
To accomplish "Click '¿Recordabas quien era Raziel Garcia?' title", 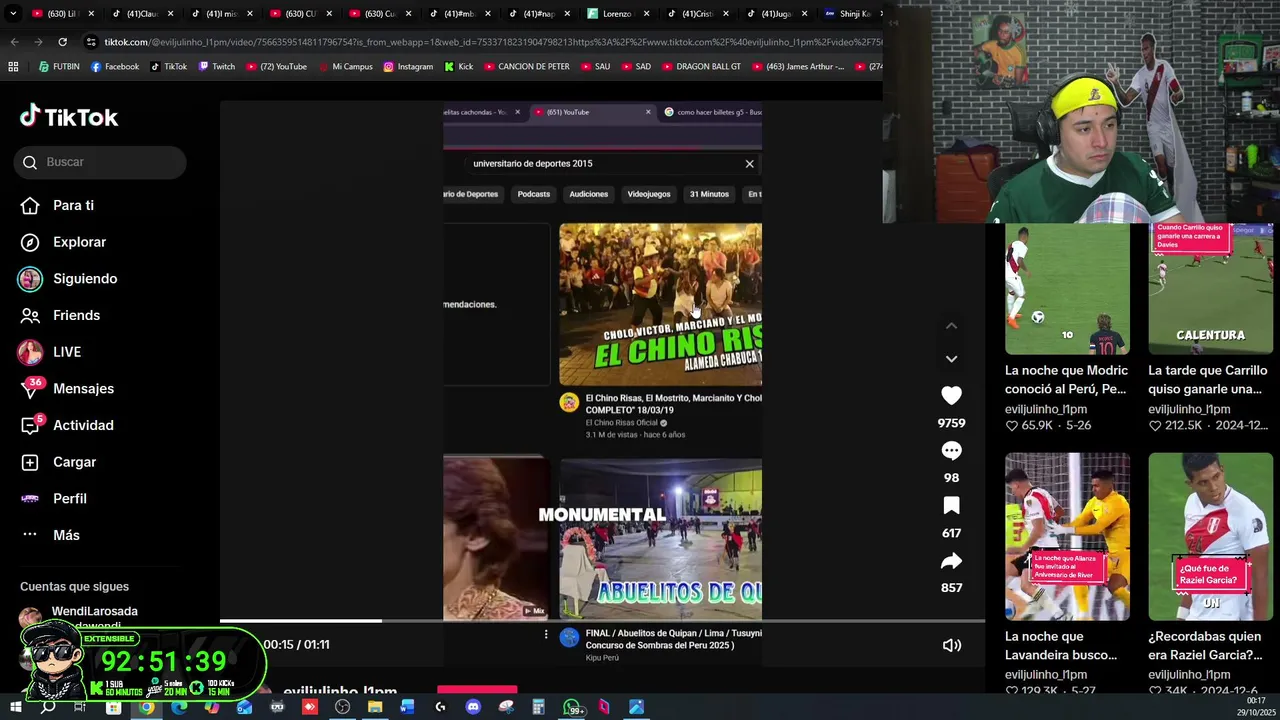I will tap(1205, 645).
